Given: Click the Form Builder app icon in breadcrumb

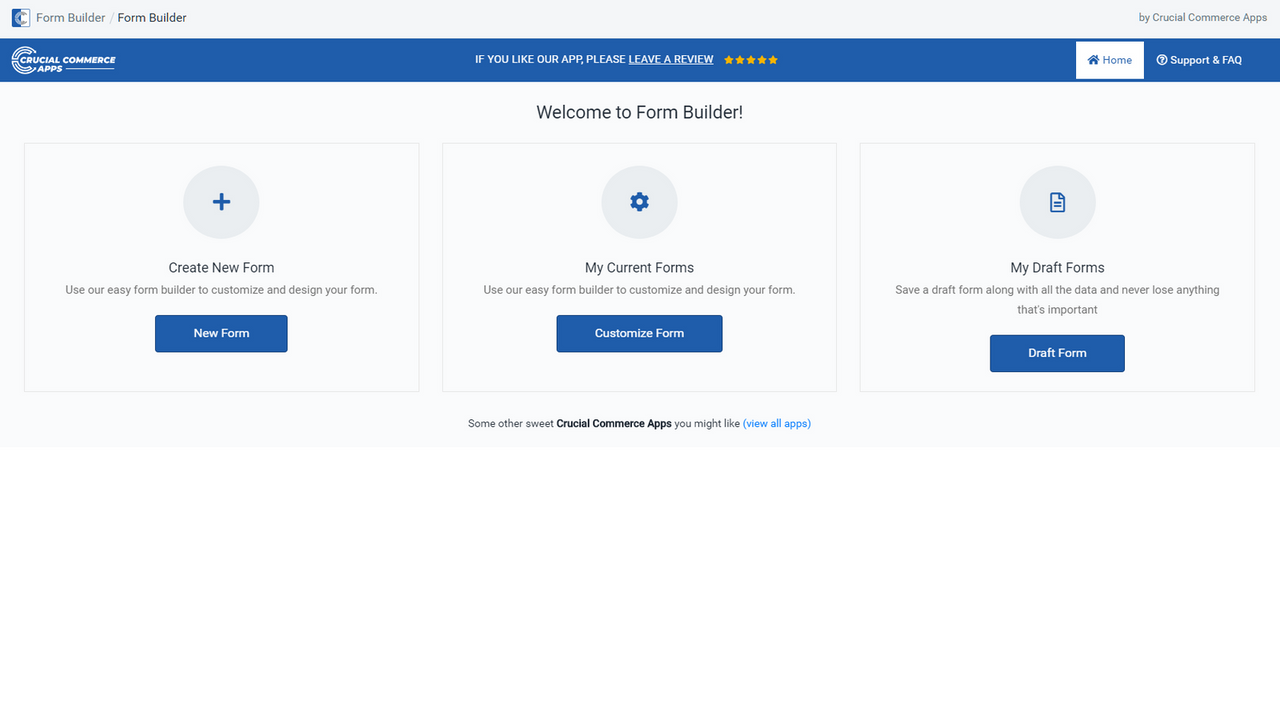Looking at the screenshot, I should (21, 17).
